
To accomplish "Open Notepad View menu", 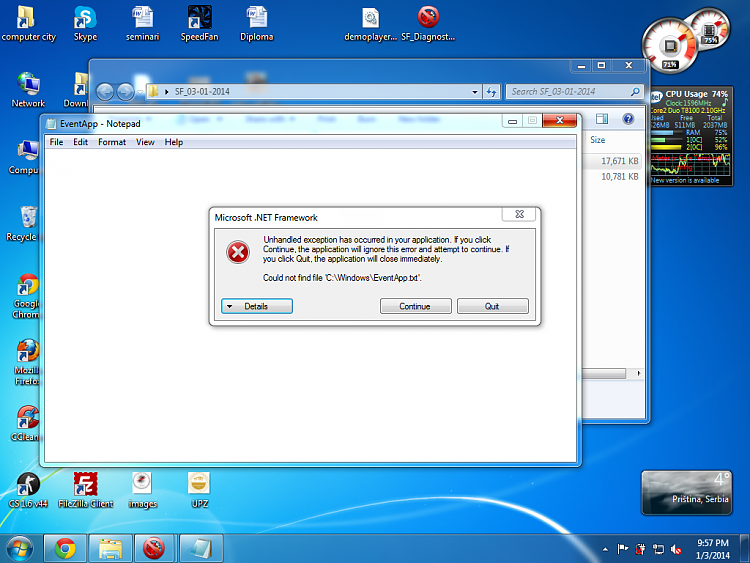I will click(x=145, y=142).
